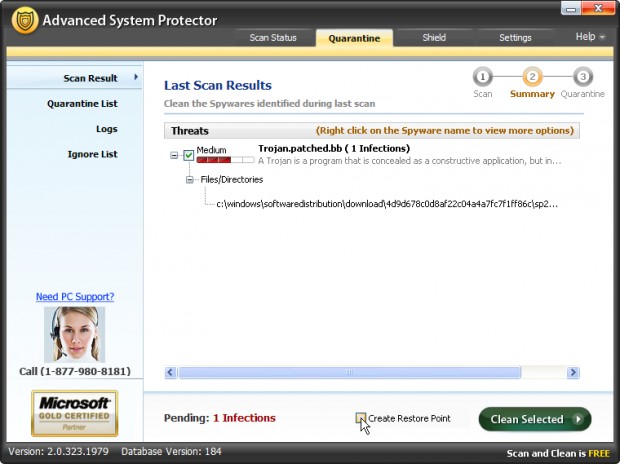The height and width of the screenshot is (464, 620).
Task: Click the horizontal scrollbar thumb
Action: pos(350,372)
